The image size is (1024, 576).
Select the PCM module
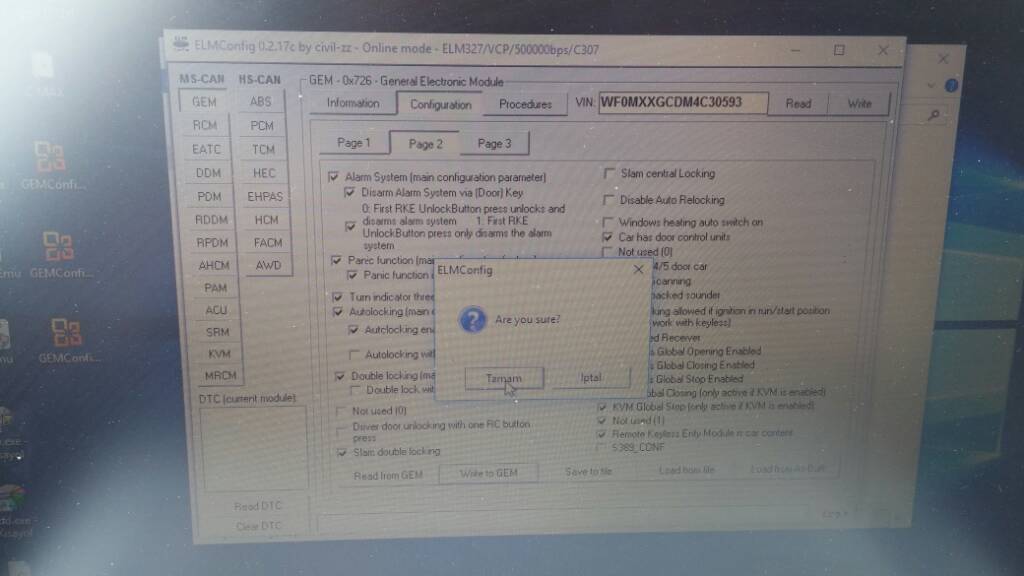point(262,125)
